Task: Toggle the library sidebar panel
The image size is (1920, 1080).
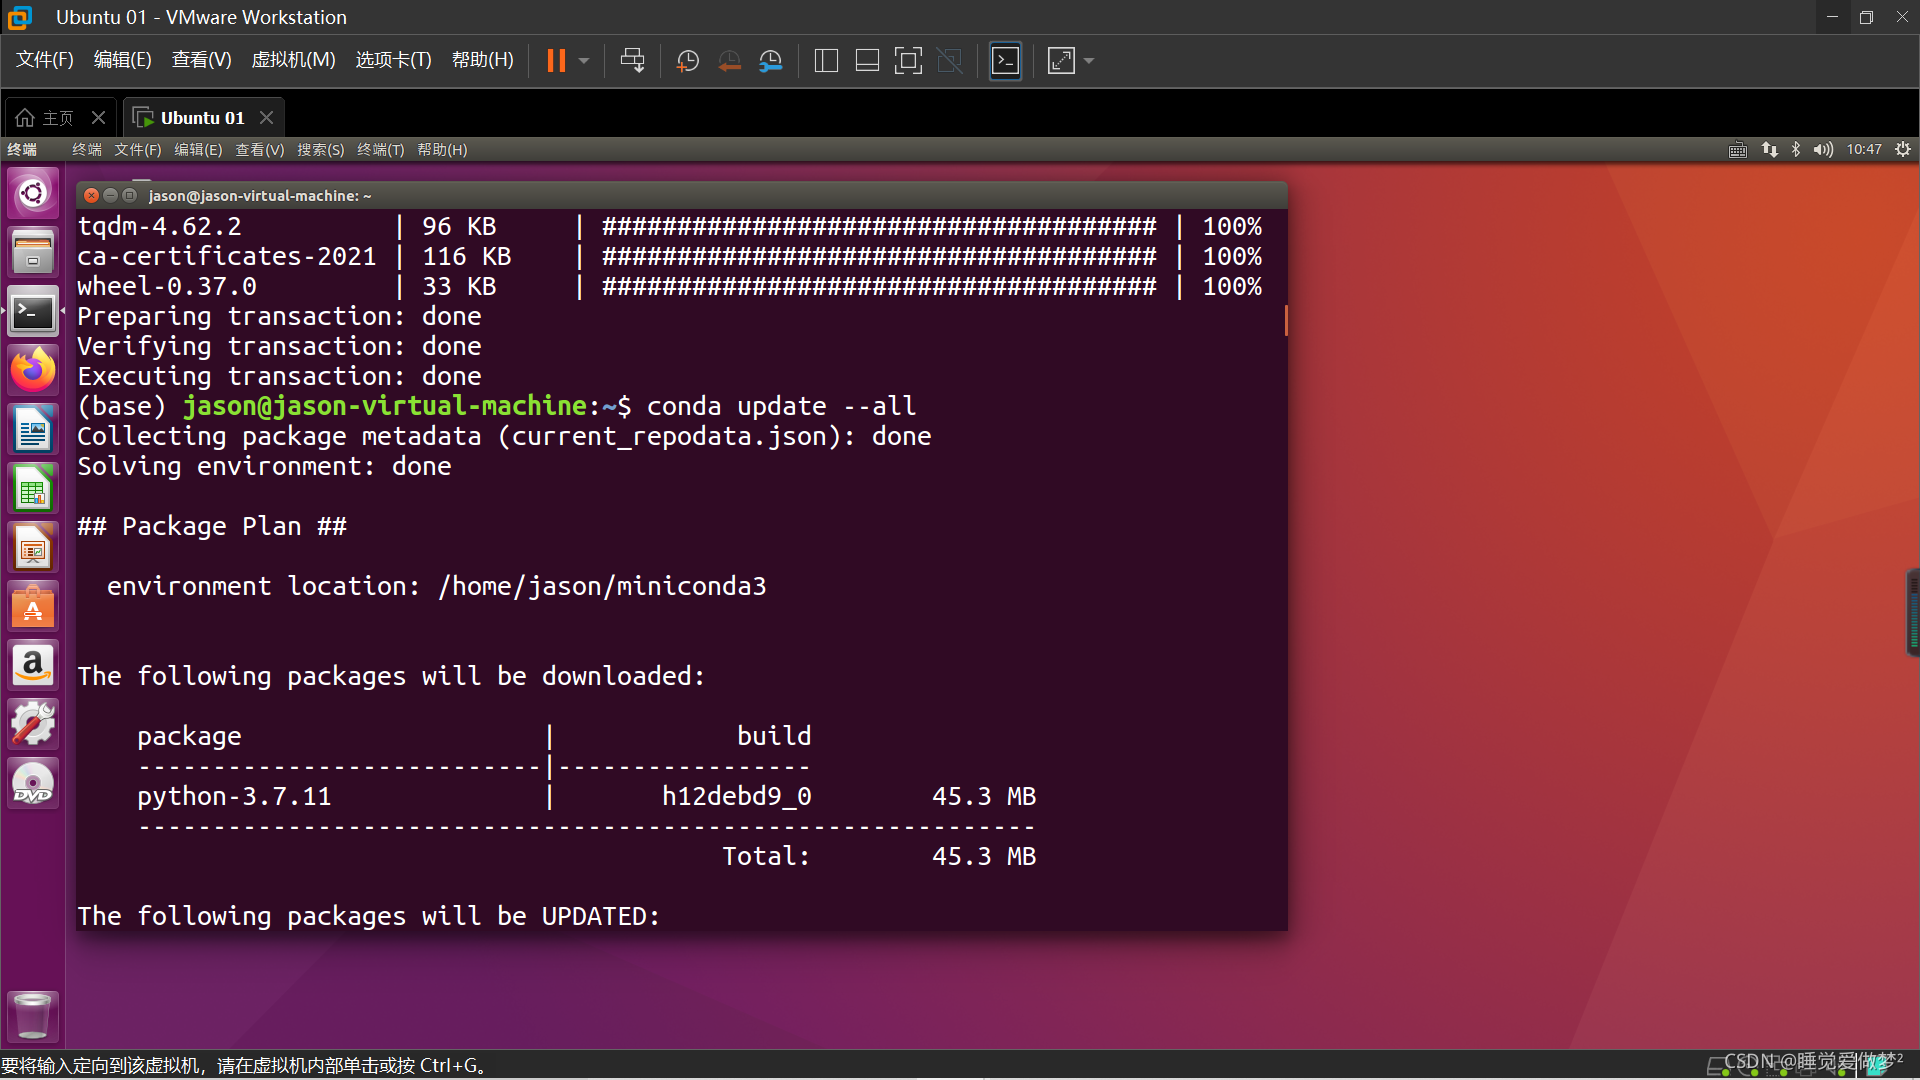Action: pyautogui.click(x=826, y=61)
